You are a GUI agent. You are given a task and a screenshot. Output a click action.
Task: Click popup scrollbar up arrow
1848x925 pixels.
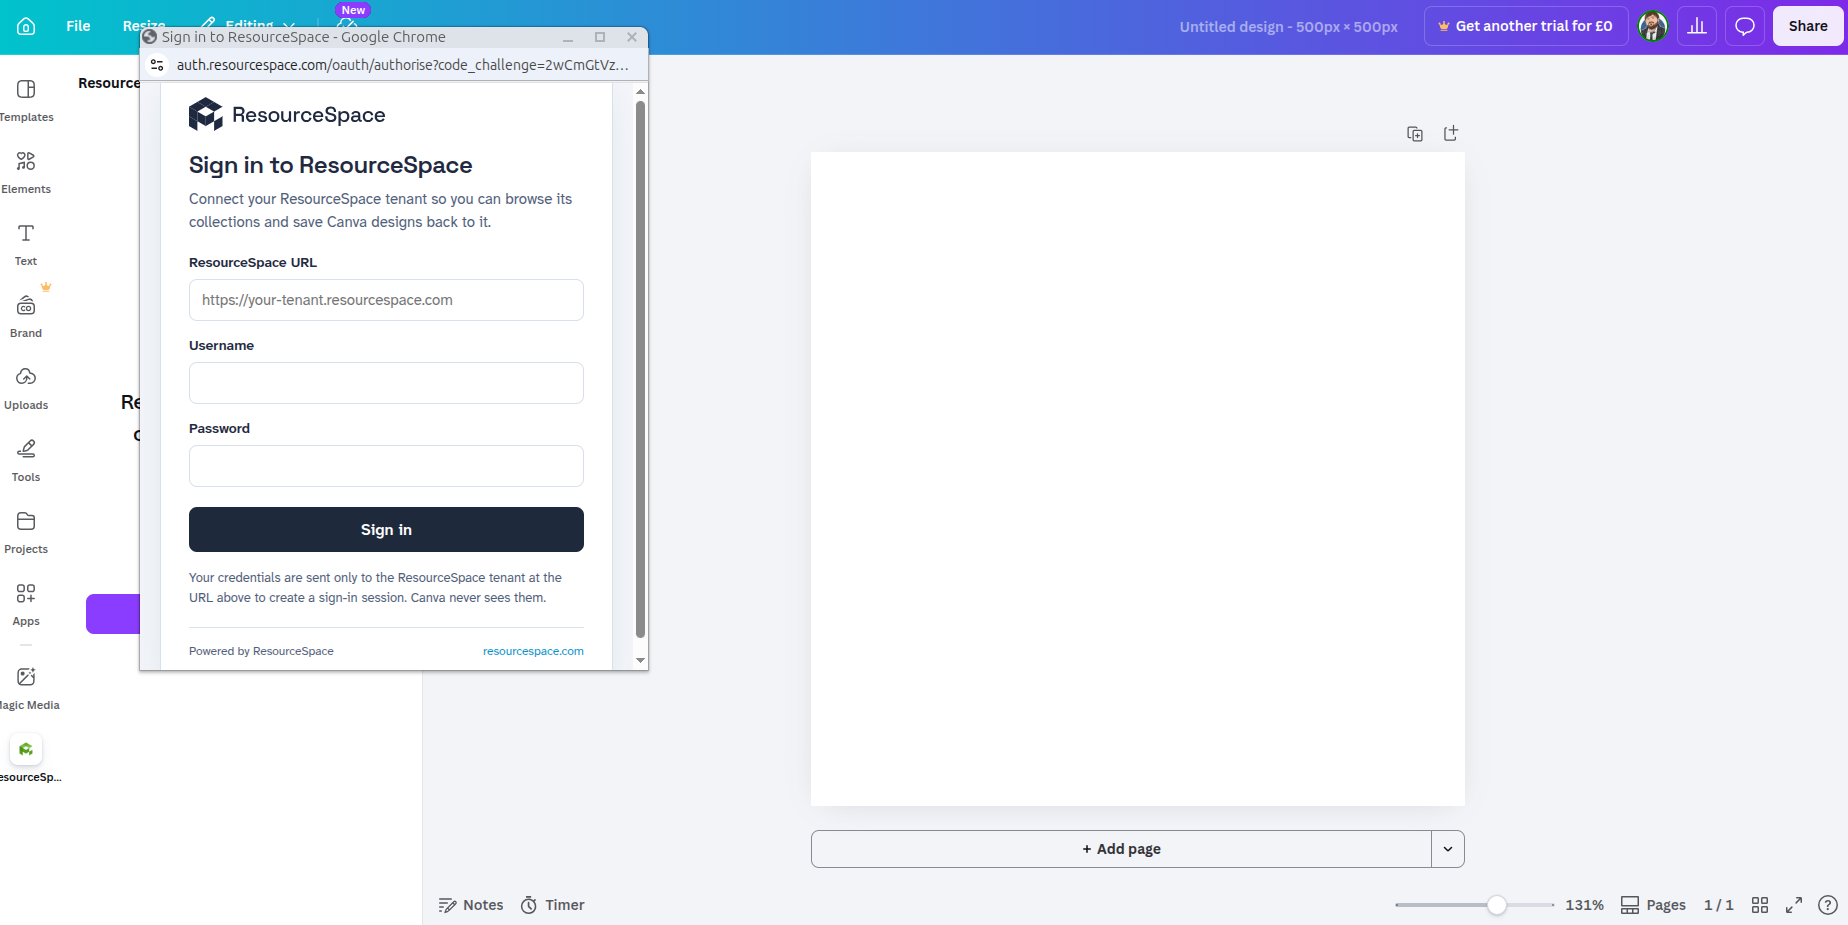click(x=640, y=91)
